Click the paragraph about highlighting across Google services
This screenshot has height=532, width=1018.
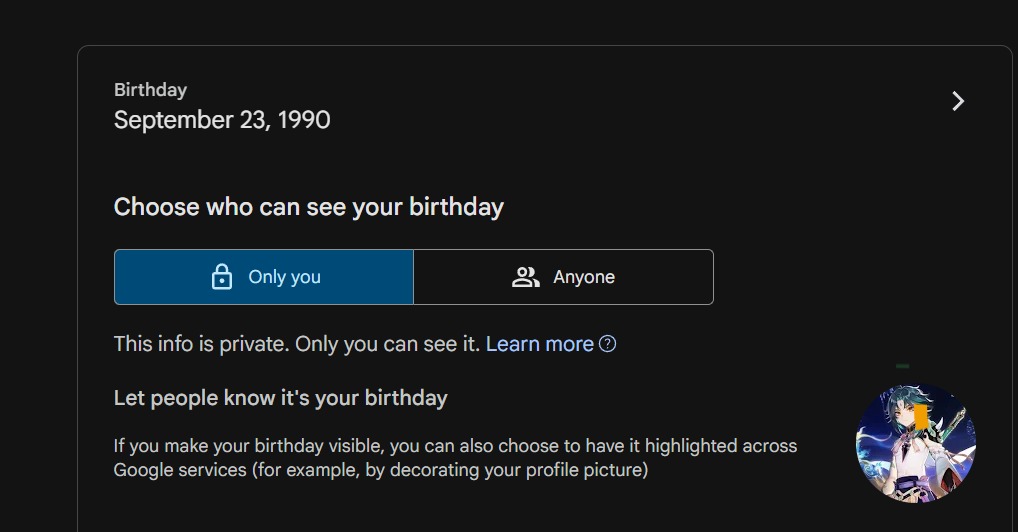[x=455, y=458]
